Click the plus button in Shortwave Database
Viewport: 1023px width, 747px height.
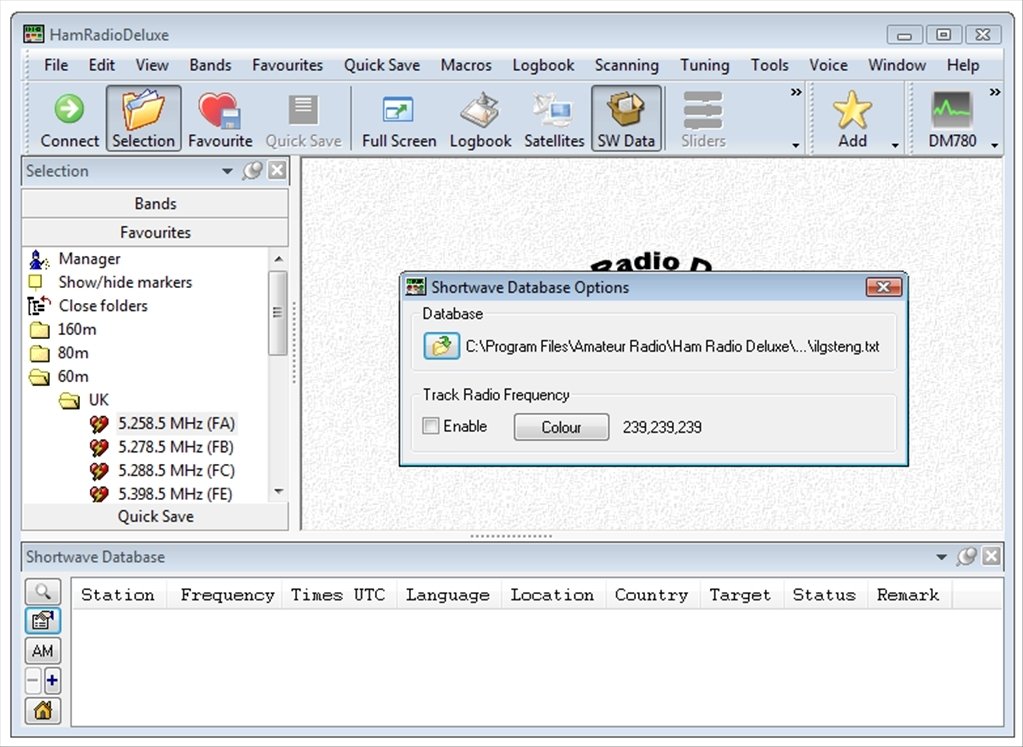52,680
